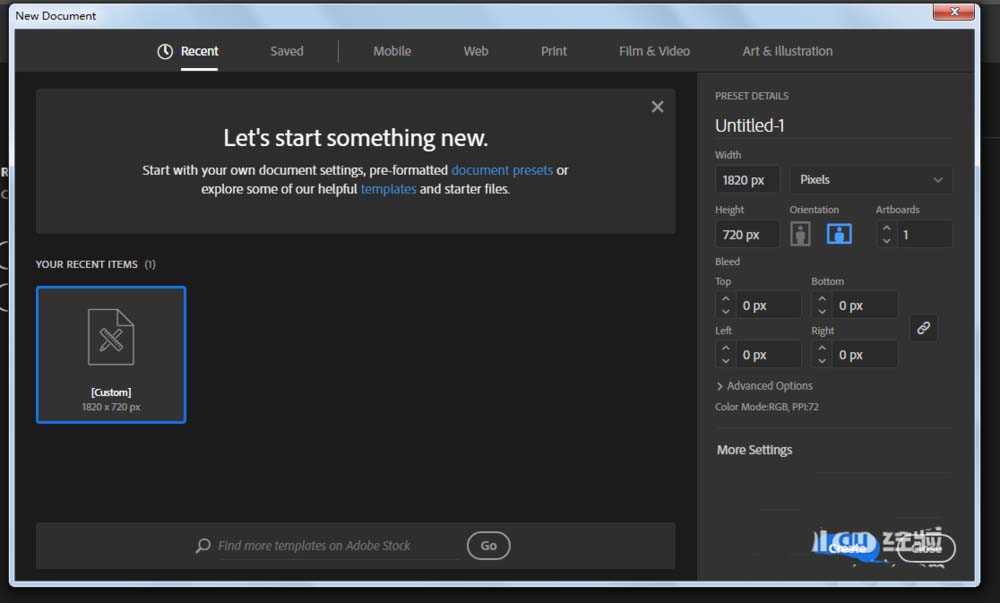Open the document presets link
Screen dimensions: 1000x603
click(502, 170)
